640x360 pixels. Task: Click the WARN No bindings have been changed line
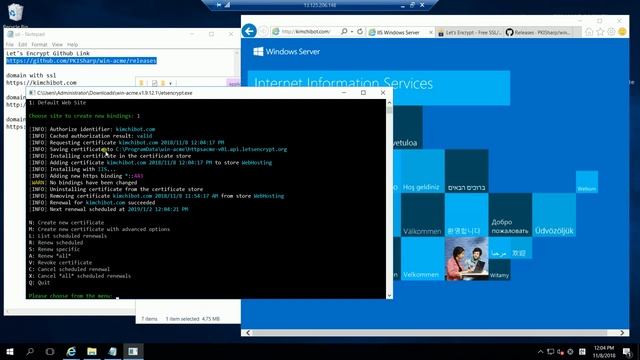point(83,183)
